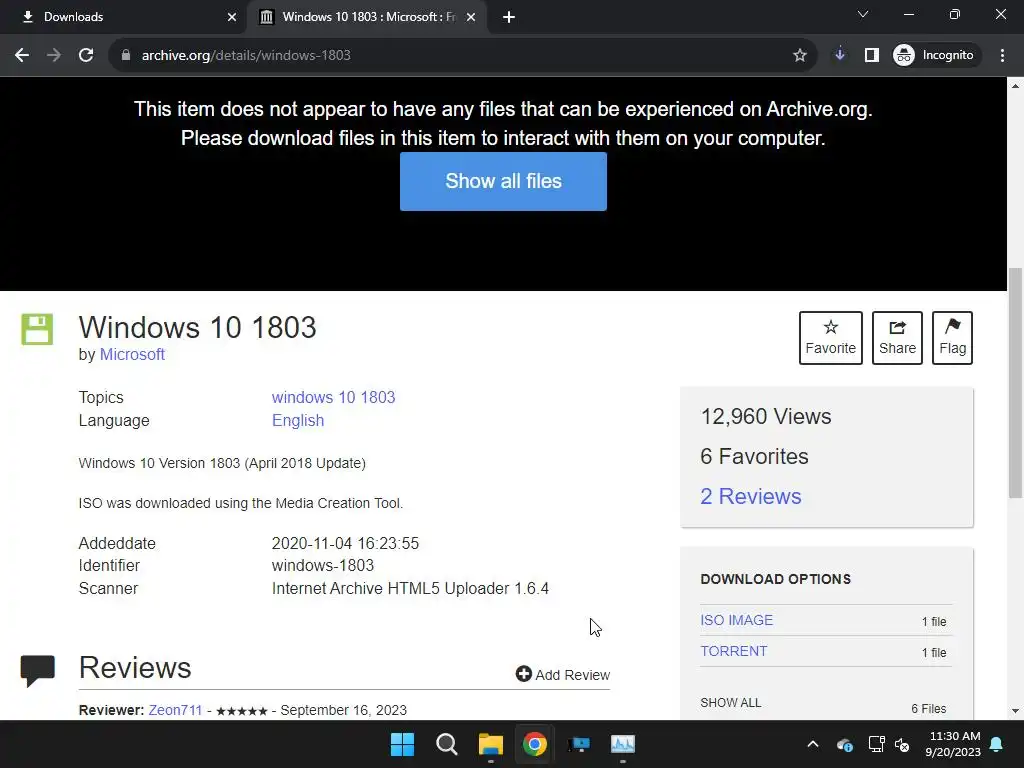1024x768 pixels.
Task: Open the clock showing 11:30 AM
Action: point(953,744)
